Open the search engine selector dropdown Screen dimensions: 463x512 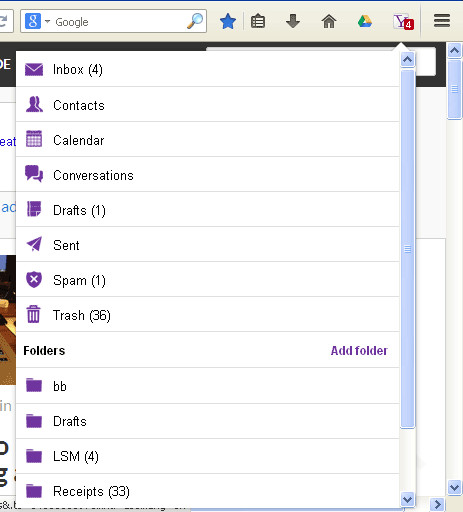point(37,21)
